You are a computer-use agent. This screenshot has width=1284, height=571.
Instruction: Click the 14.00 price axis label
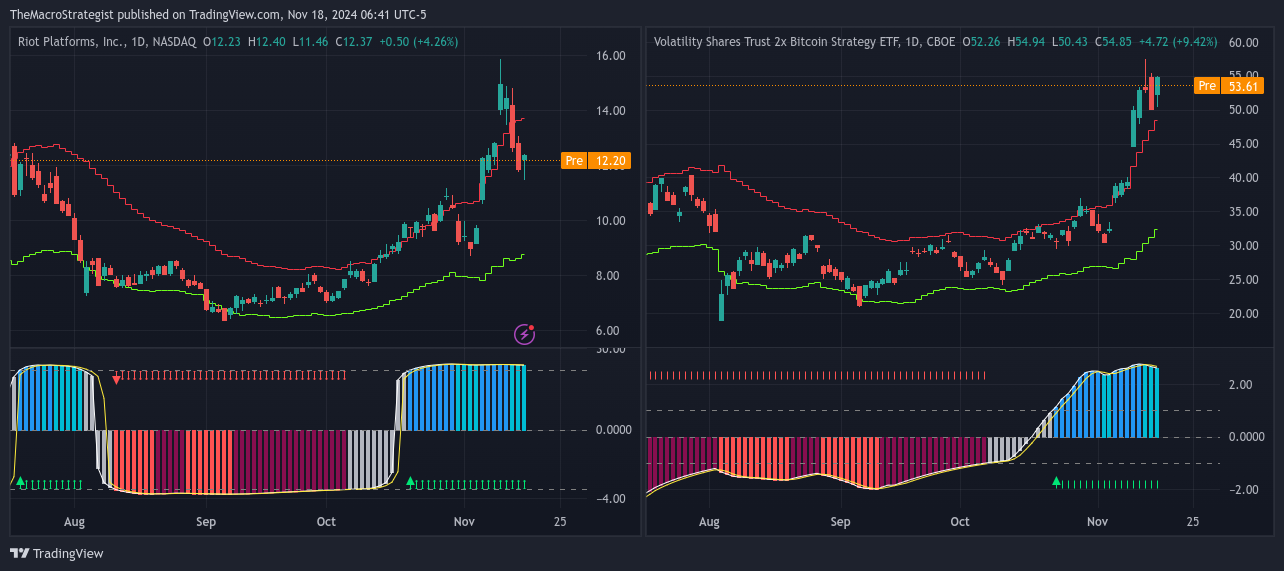[x=610, y=111]
